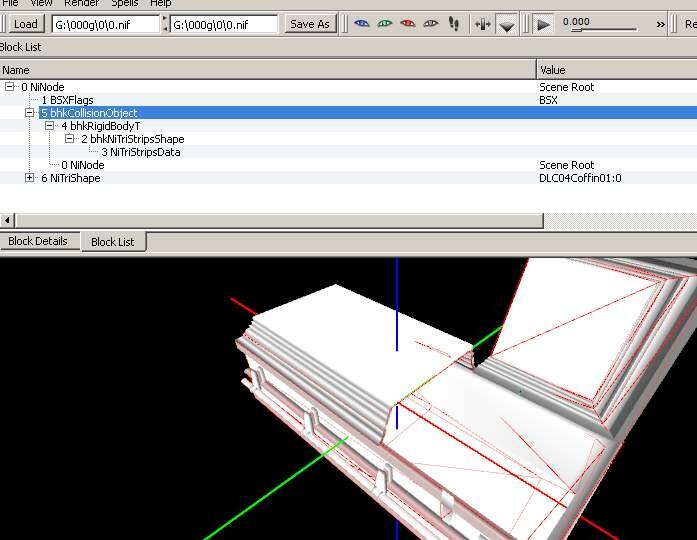This screenshot has height=540, width=697.
Task: Click the BSX value cell
Action: point(548,100)
